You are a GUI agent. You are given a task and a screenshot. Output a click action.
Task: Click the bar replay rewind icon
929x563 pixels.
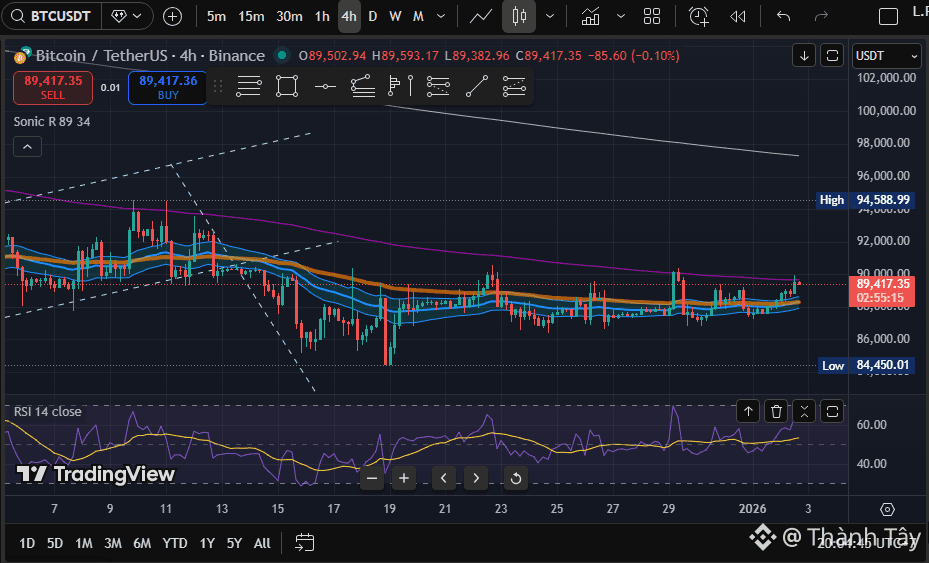[738, 16]
